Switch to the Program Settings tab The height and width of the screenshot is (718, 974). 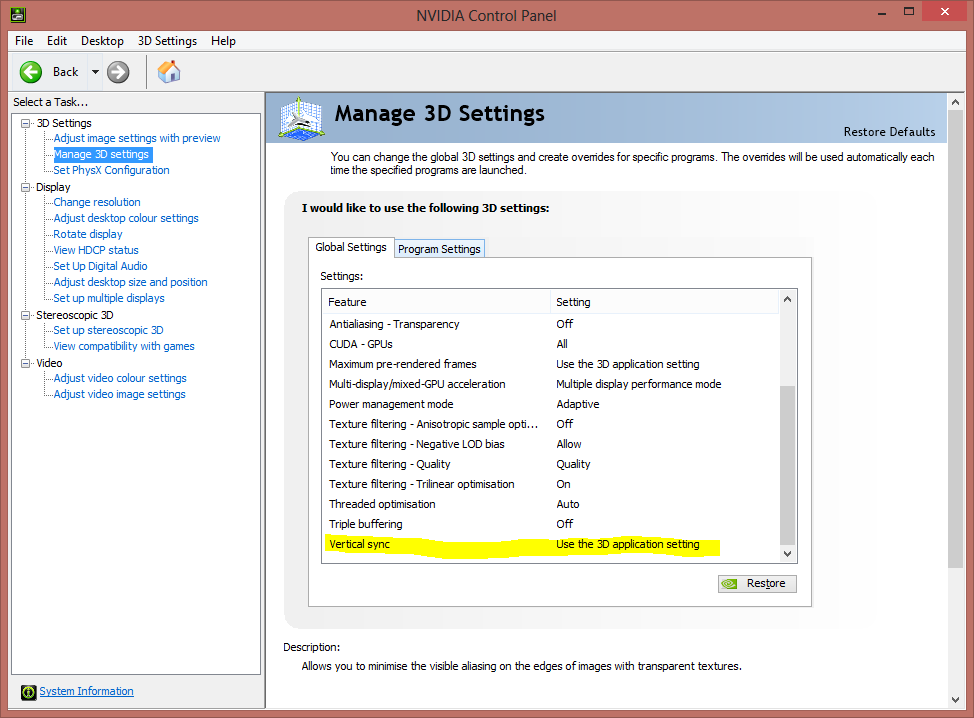439,249
